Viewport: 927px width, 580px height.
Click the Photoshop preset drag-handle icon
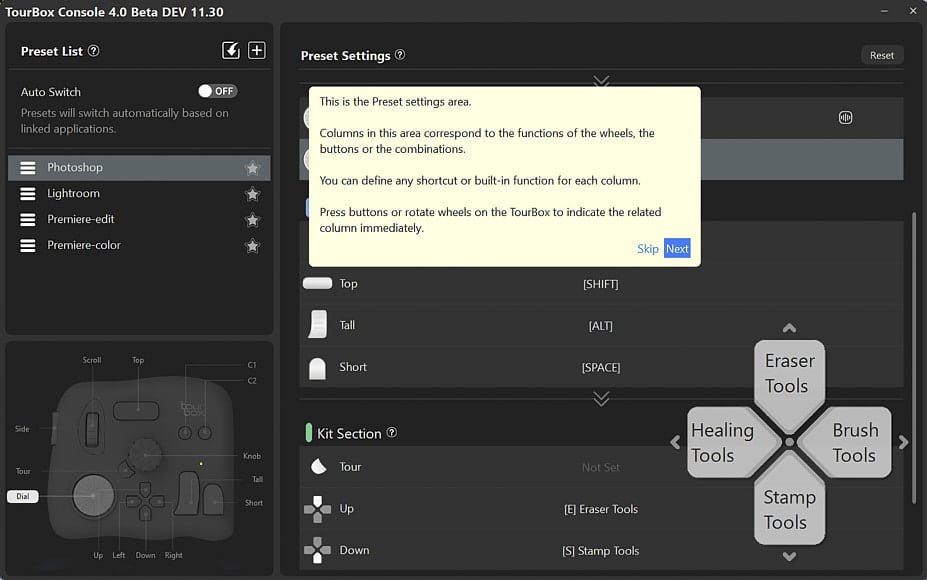coord(28,168)
